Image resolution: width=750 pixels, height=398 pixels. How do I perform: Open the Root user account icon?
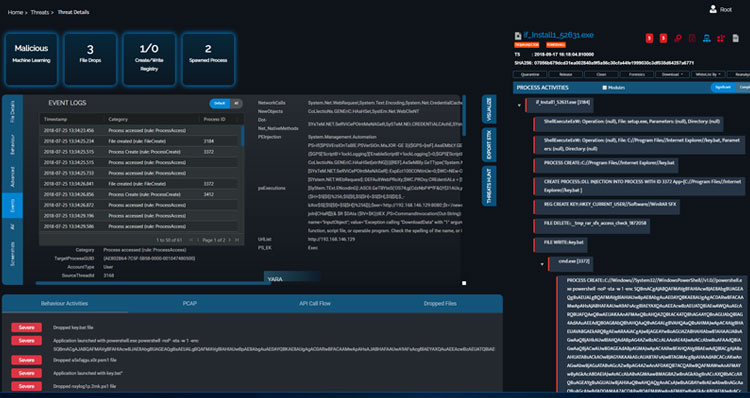[x=713, y=9]
